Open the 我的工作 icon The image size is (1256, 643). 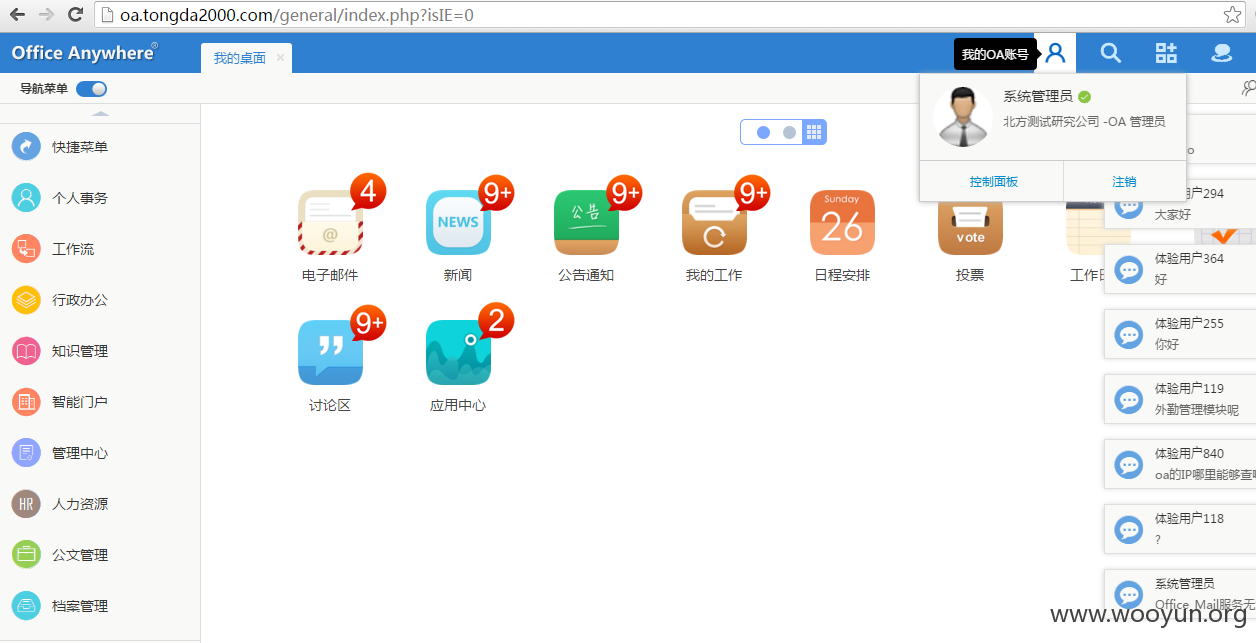tap(714, 223)
